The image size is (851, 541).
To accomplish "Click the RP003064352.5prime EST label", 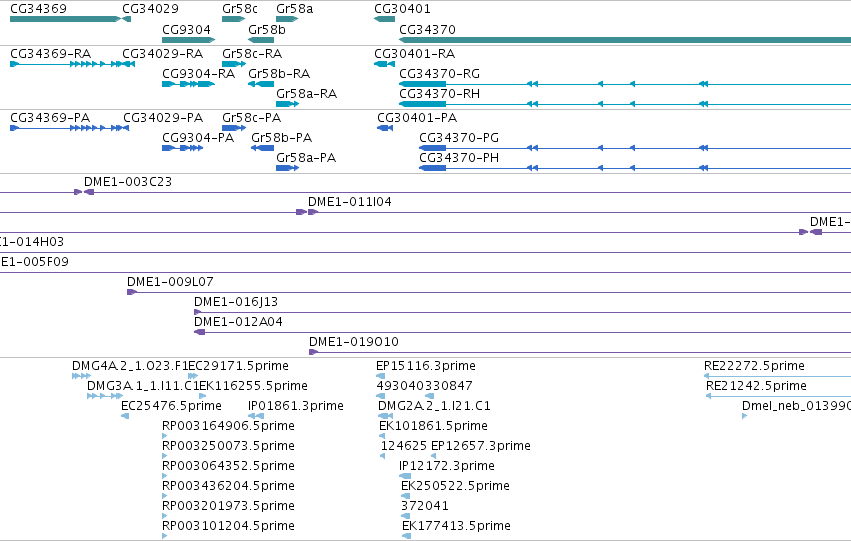I will [x=228, y=466].
